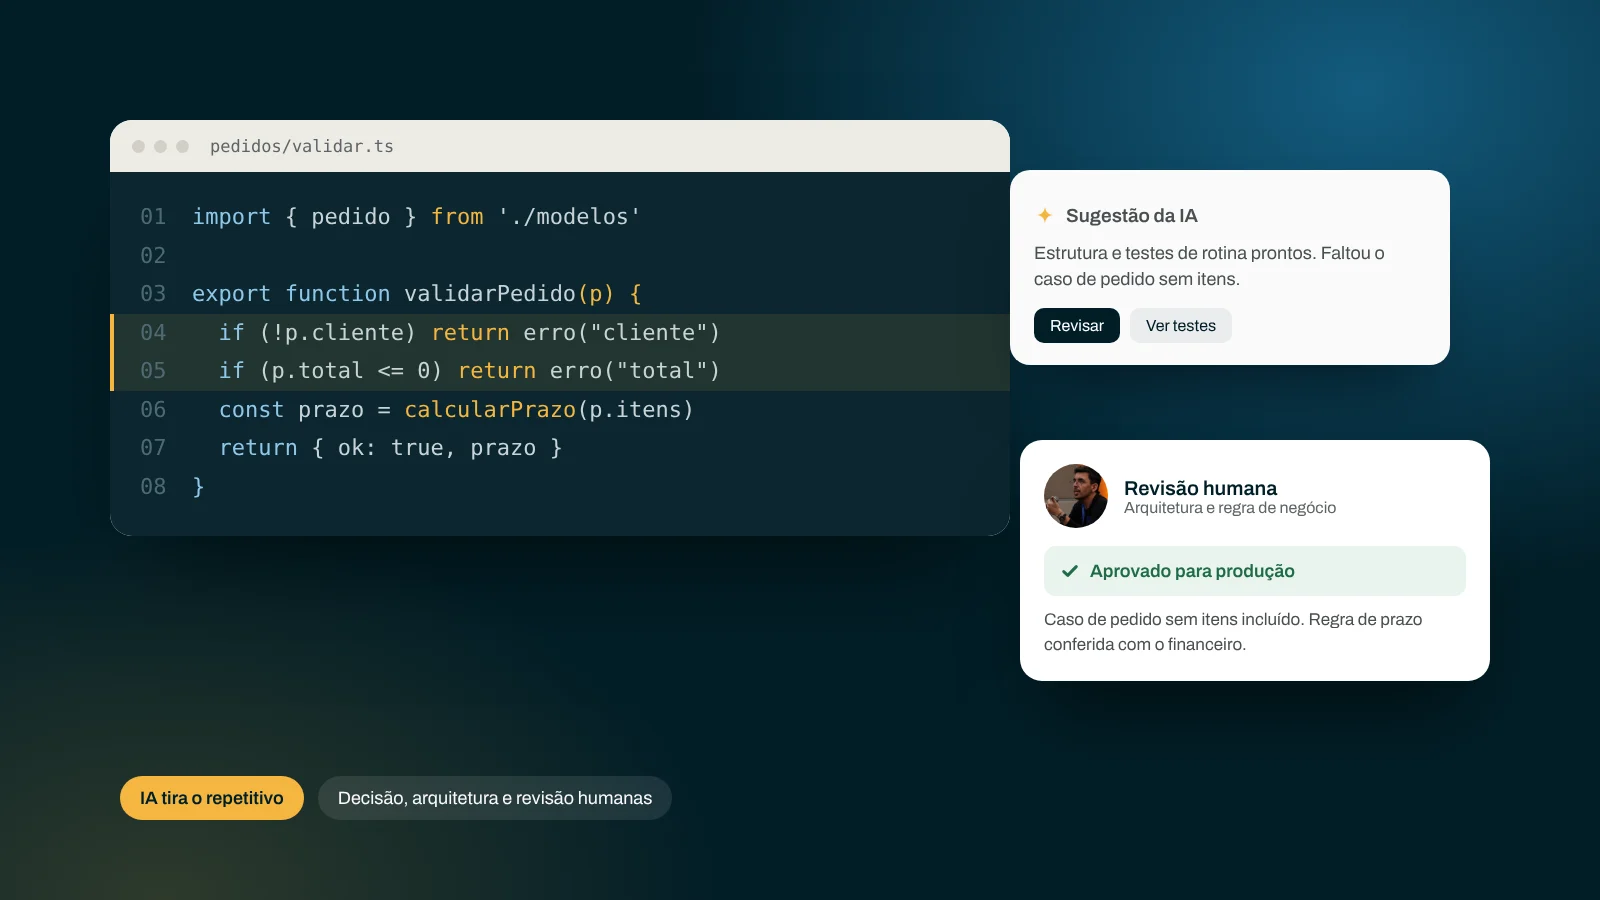This screenshot has height=900, width=1600.
Task: Click the 'Revisão humana' heading
Action: 1200,488
